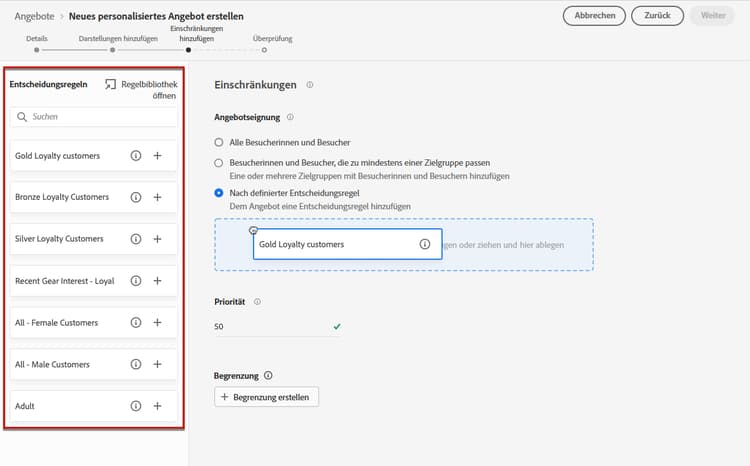This screenshot has height=466, width=750.
Task: Choose Nach definierter Entscheidungsregel radio
Action: [219, 192]
